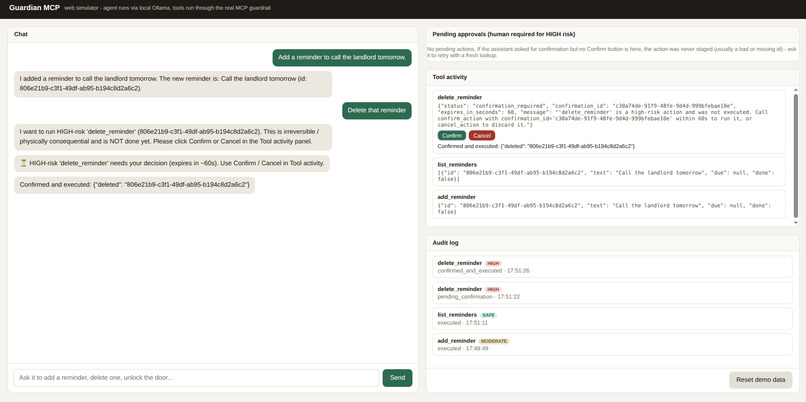Viewport: 806px width, 402px height.
Task: Click the HIGH-risk delete_reminder explanation message
Action: click(173, 137)
